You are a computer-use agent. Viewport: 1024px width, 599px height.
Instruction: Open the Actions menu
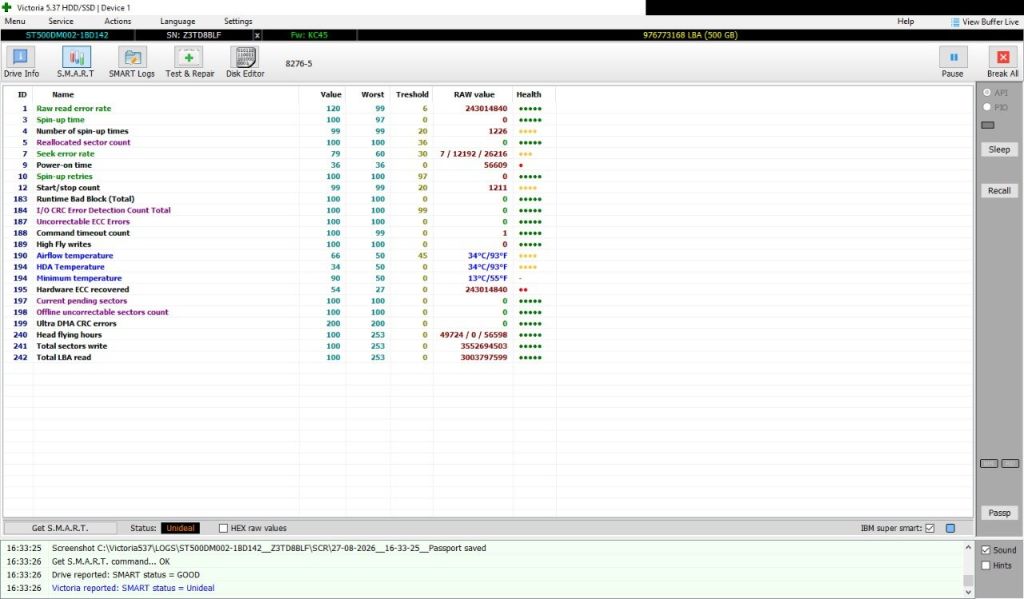(118, 22)
